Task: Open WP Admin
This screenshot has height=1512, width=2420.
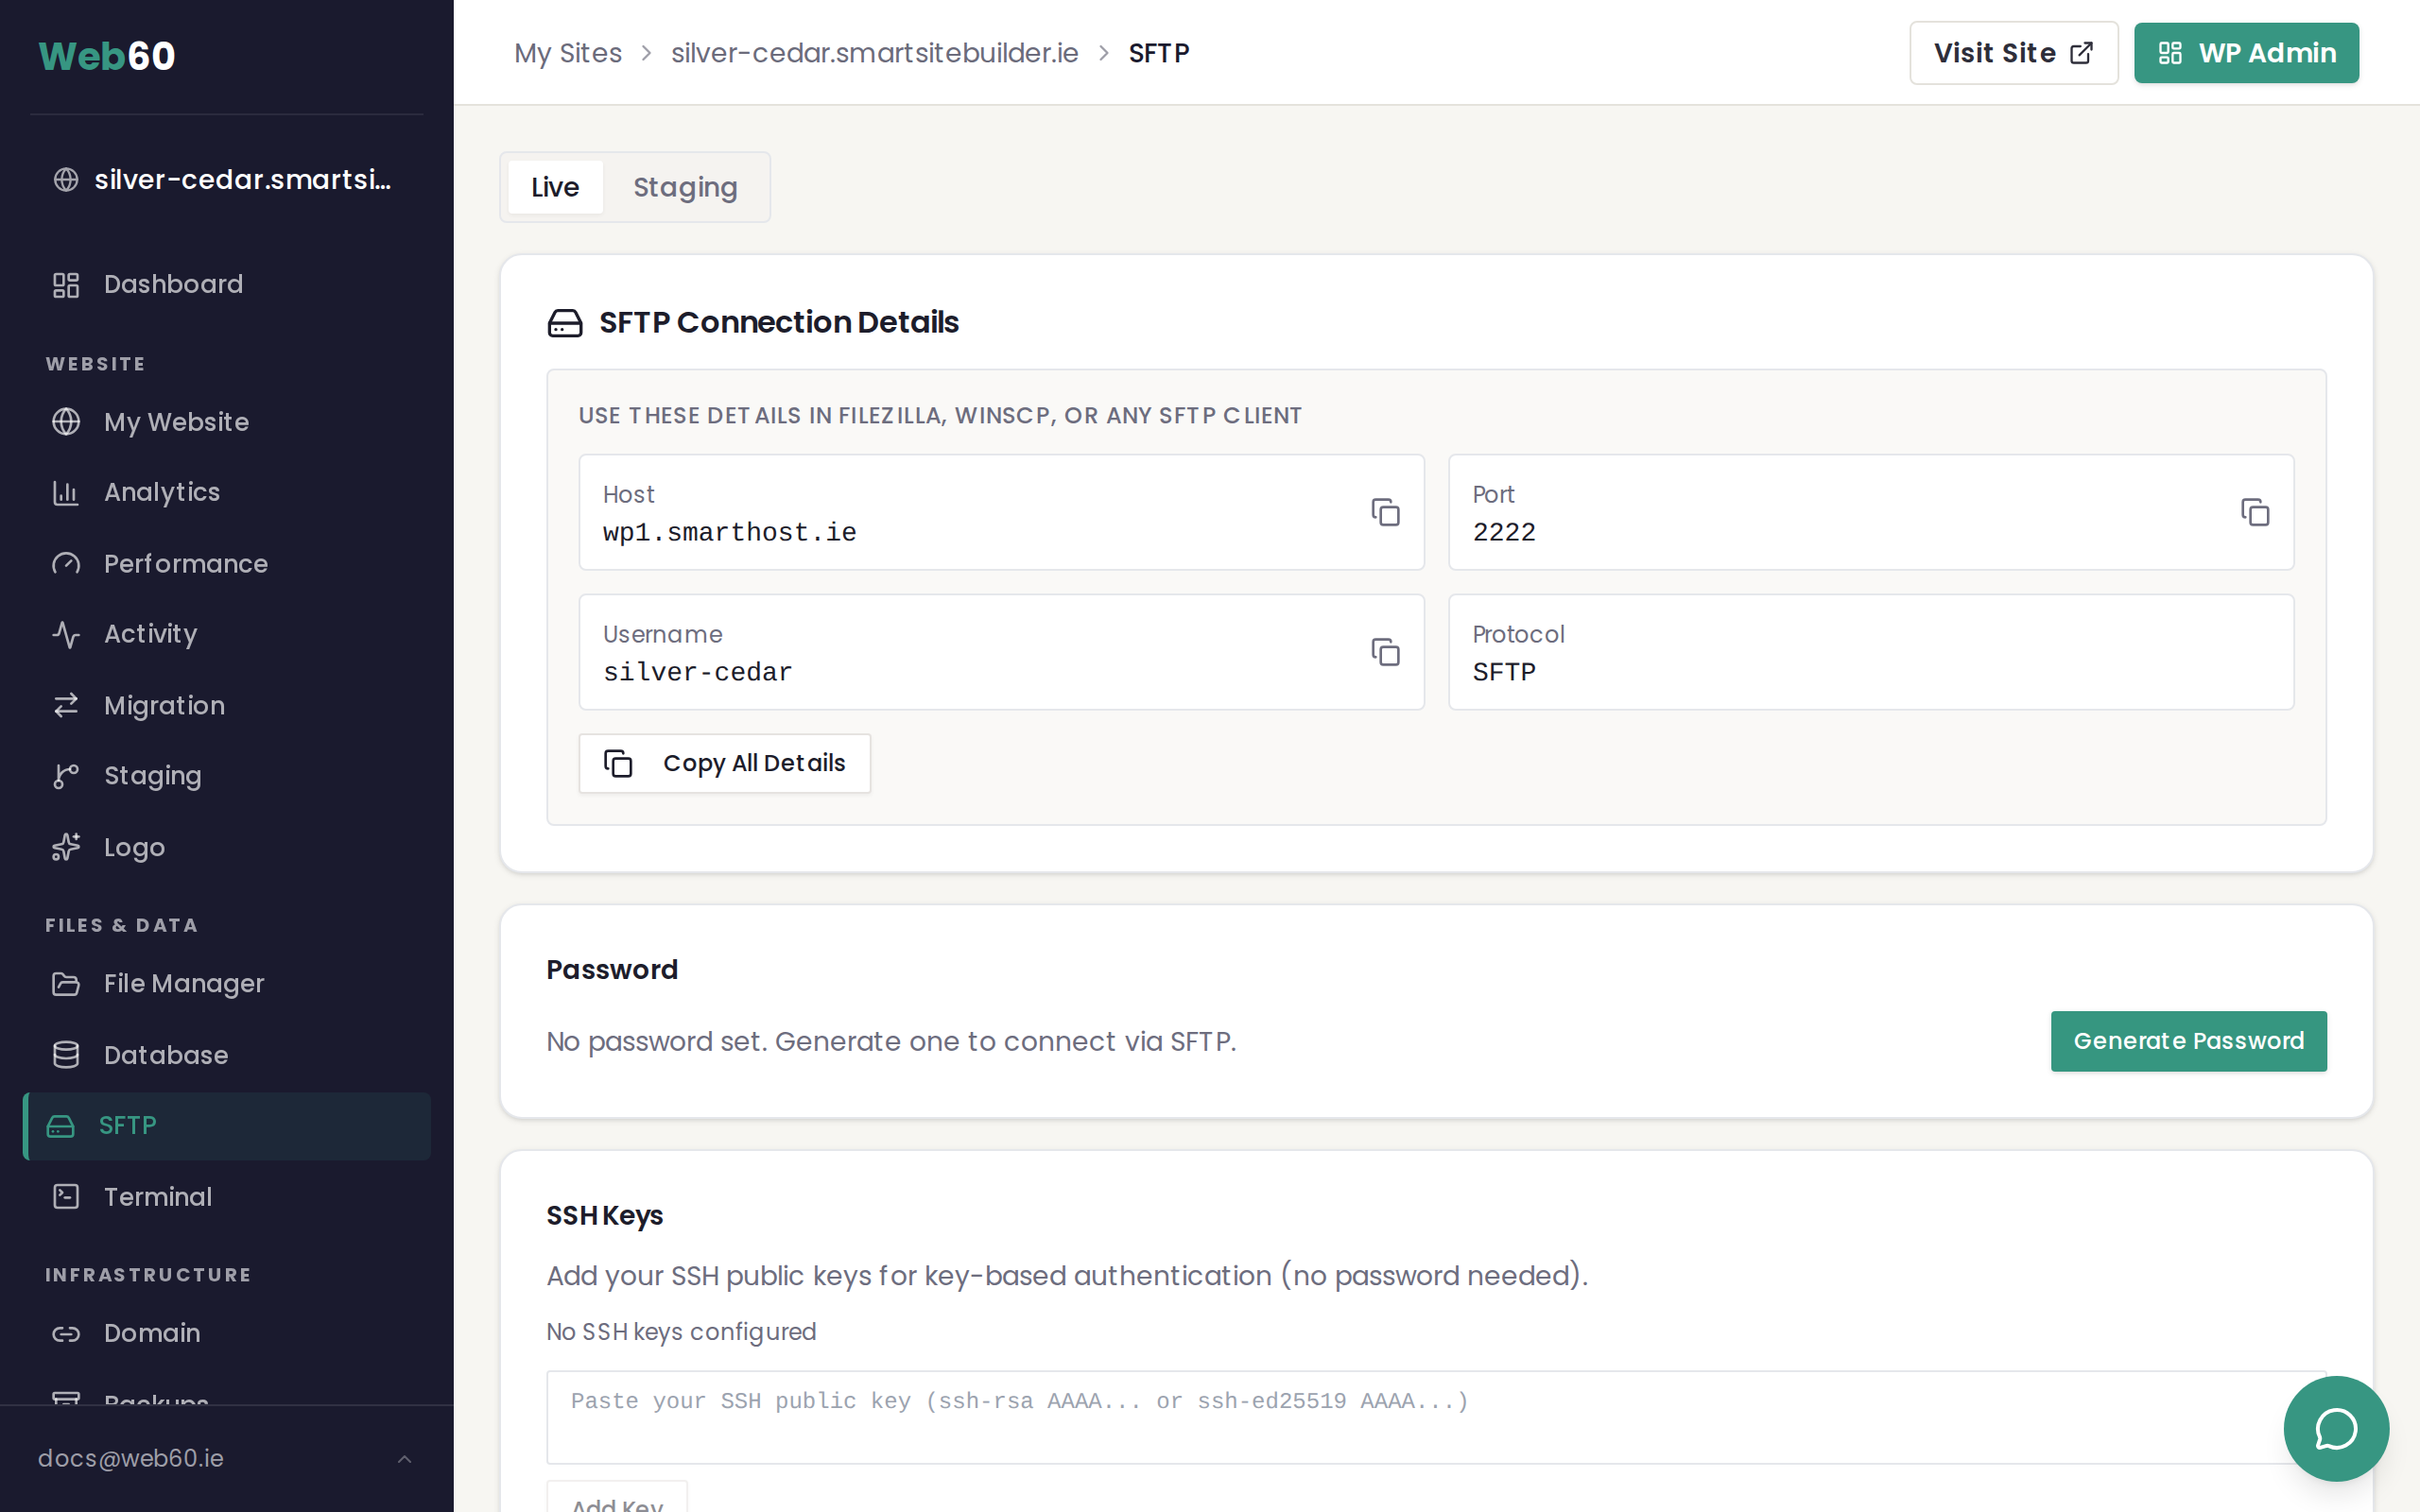Action: tap(2245, 53)
